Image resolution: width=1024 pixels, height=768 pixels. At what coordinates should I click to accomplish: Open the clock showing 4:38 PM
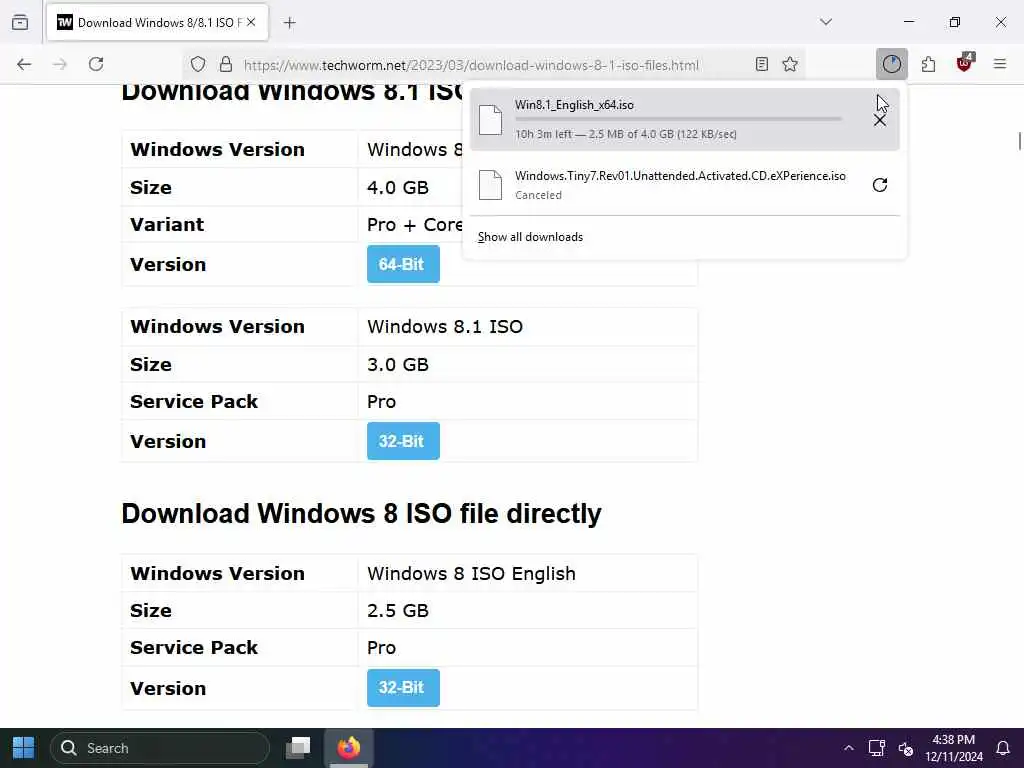click(953, 748)
